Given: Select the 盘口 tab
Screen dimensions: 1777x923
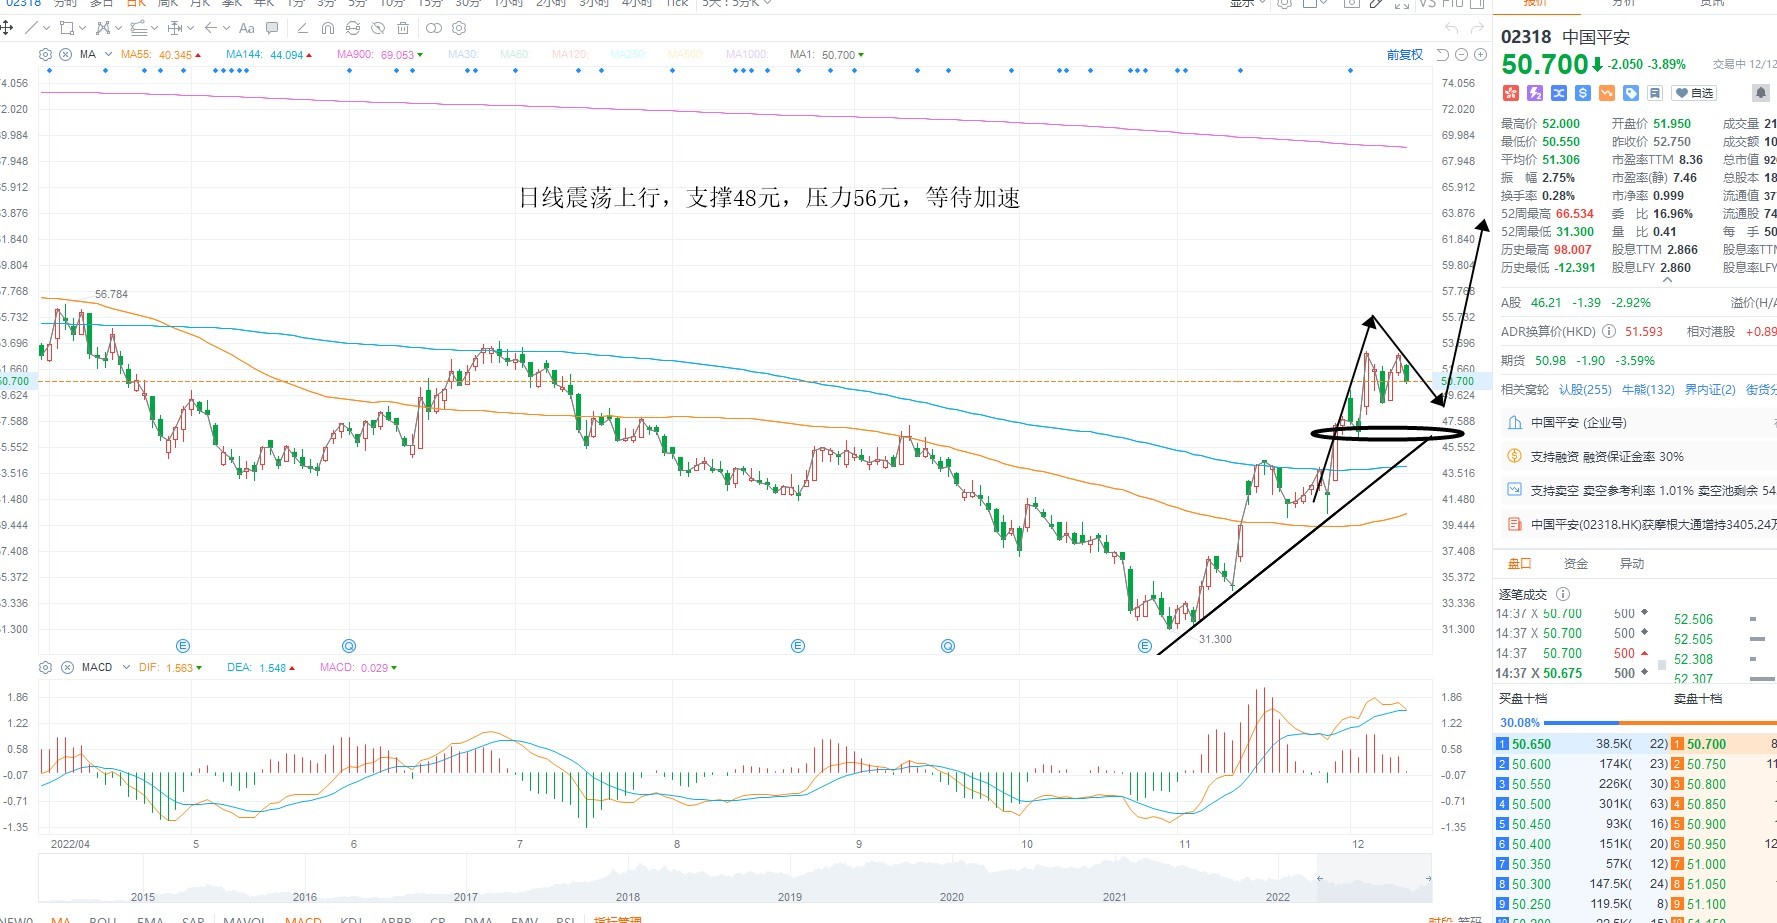Looking at the screenshot, I should click(1520, 563).
